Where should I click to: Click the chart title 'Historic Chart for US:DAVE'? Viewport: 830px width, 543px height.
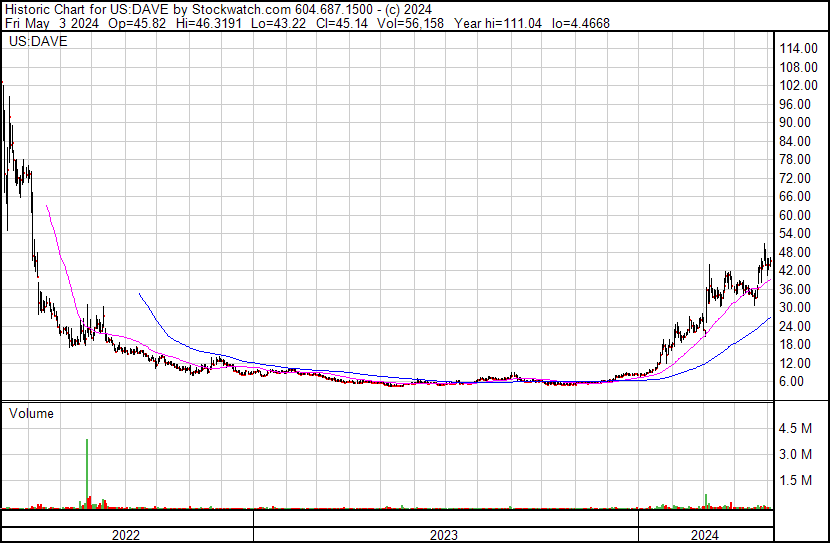coord(88,10)
